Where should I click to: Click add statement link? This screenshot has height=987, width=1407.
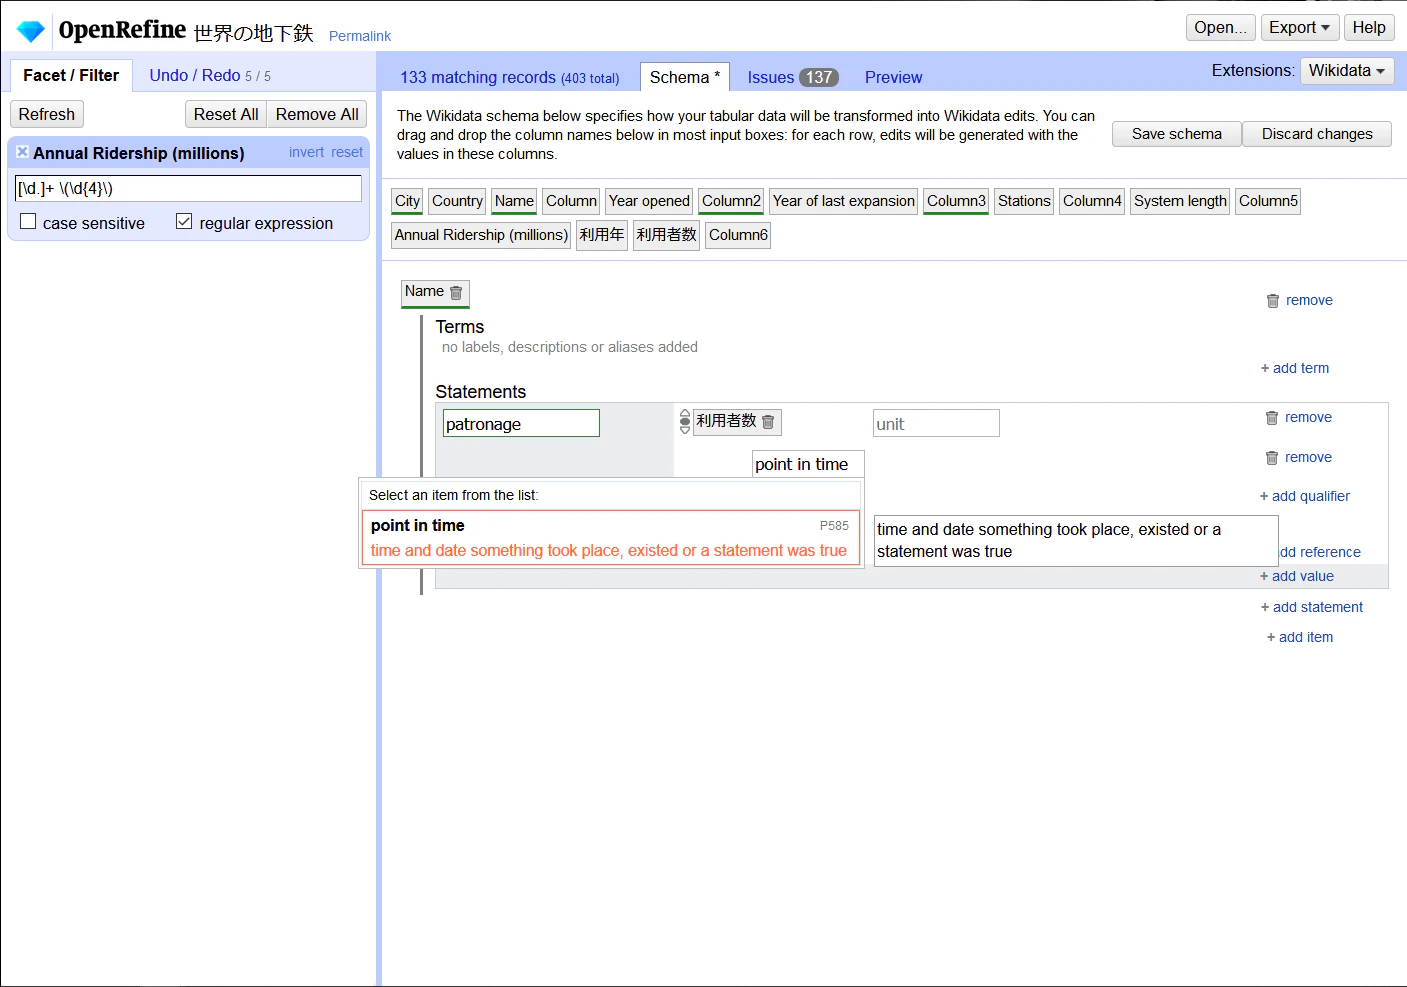pos(1312,607)
